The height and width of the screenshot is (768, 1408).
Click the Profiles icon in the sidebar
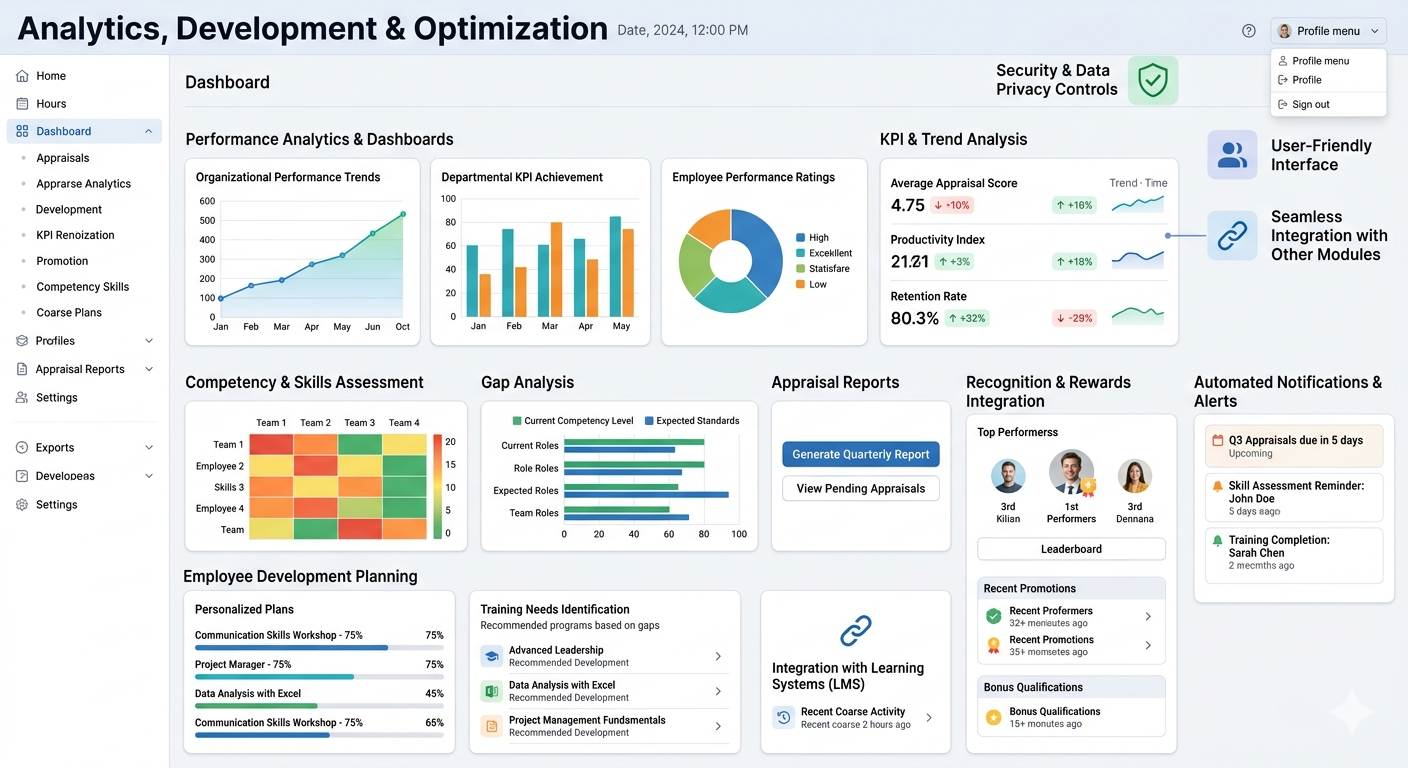click(22, 341)
